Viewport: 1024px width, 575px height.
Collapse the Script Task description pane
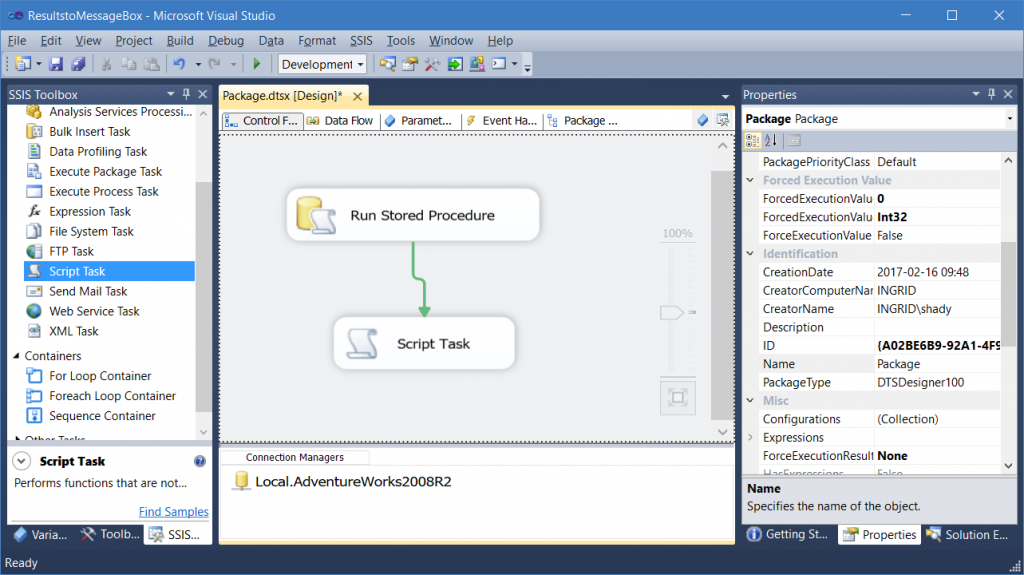(22, 461)
